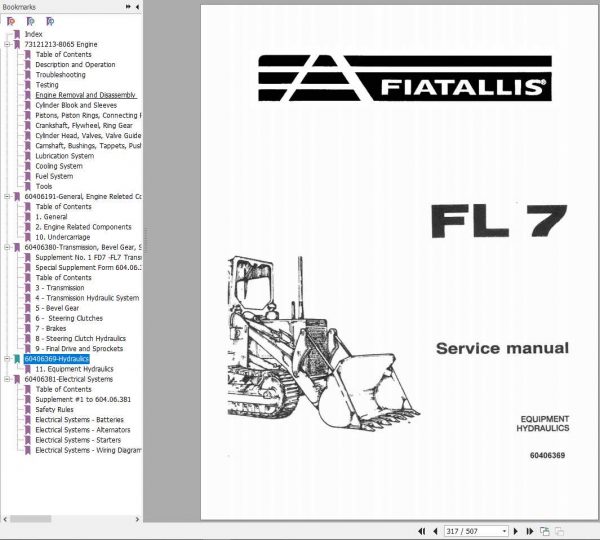Open the 10. Undercarriage bookmark

pos(63,237)
